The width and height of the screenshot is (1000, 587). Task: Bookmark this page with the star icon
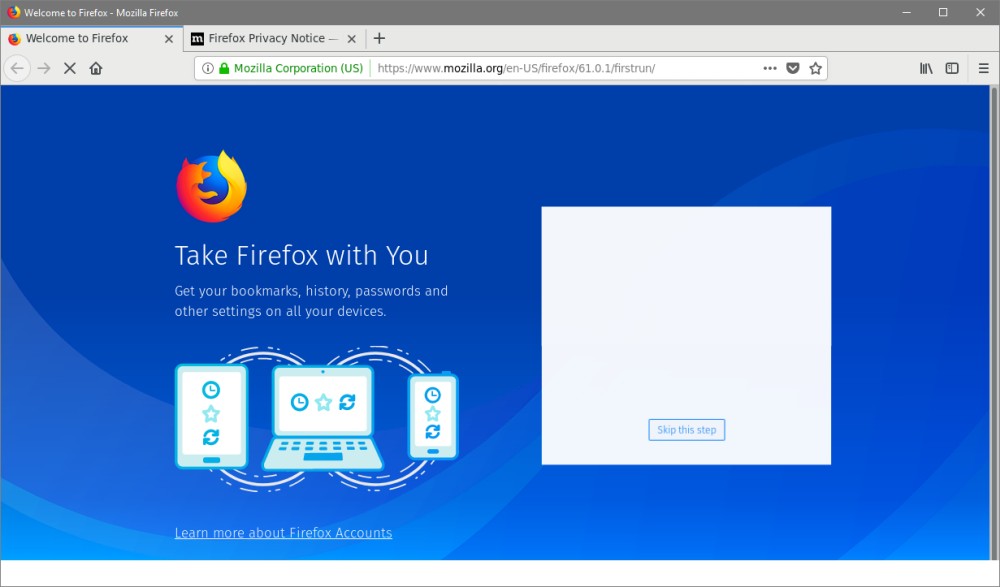click(x=816, y=68)
